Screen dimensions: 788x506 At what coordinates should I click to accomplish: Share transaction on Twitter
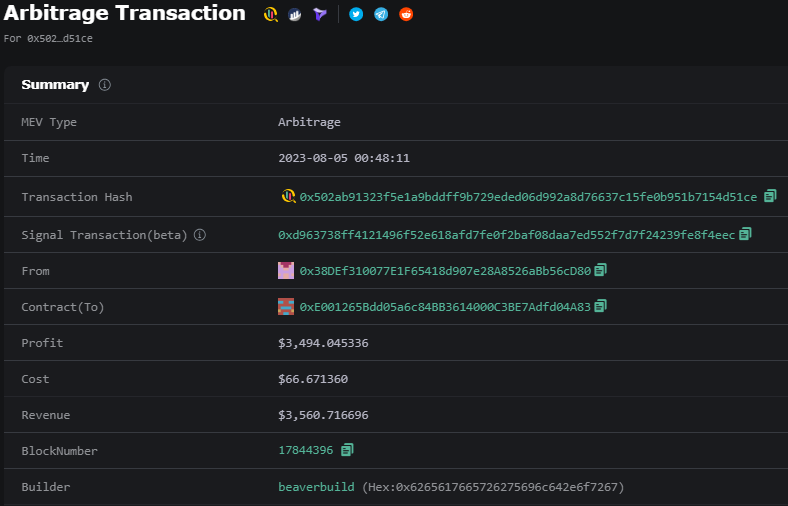356,14
